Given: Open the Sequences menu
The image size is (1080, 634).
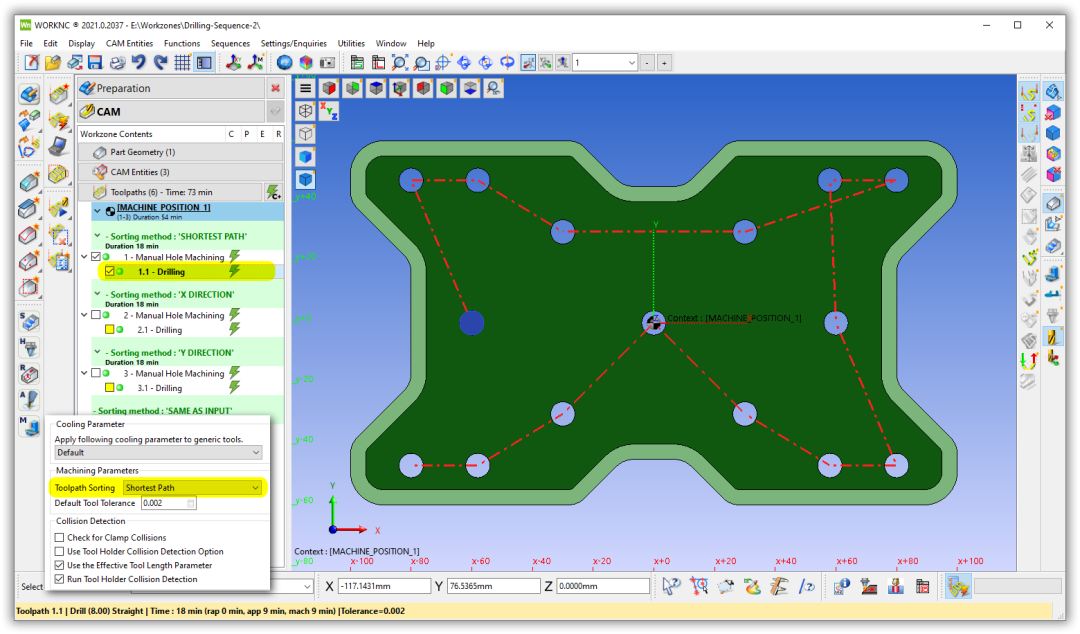Looking at the screenshot, I should [230, 43].
